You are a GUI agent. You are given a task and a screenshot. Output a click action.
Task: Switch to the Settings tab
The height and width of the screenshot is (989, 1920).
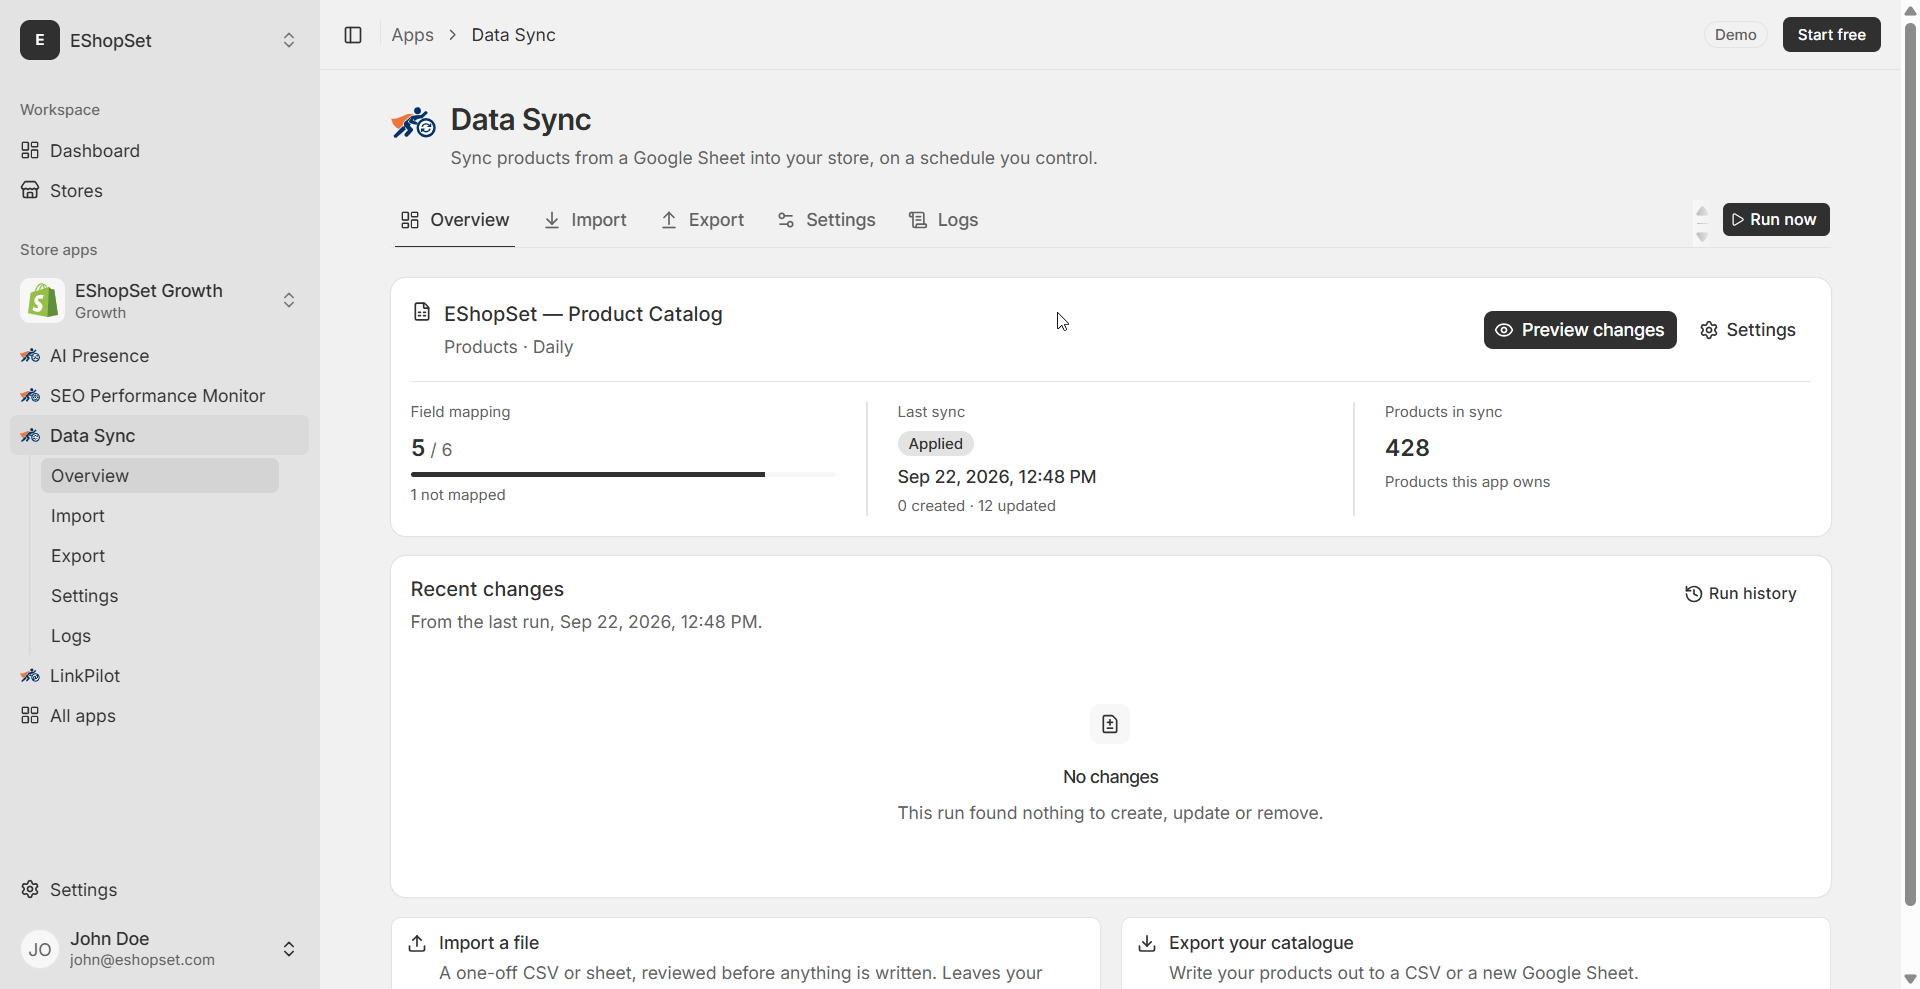click(x=827, y=220)
